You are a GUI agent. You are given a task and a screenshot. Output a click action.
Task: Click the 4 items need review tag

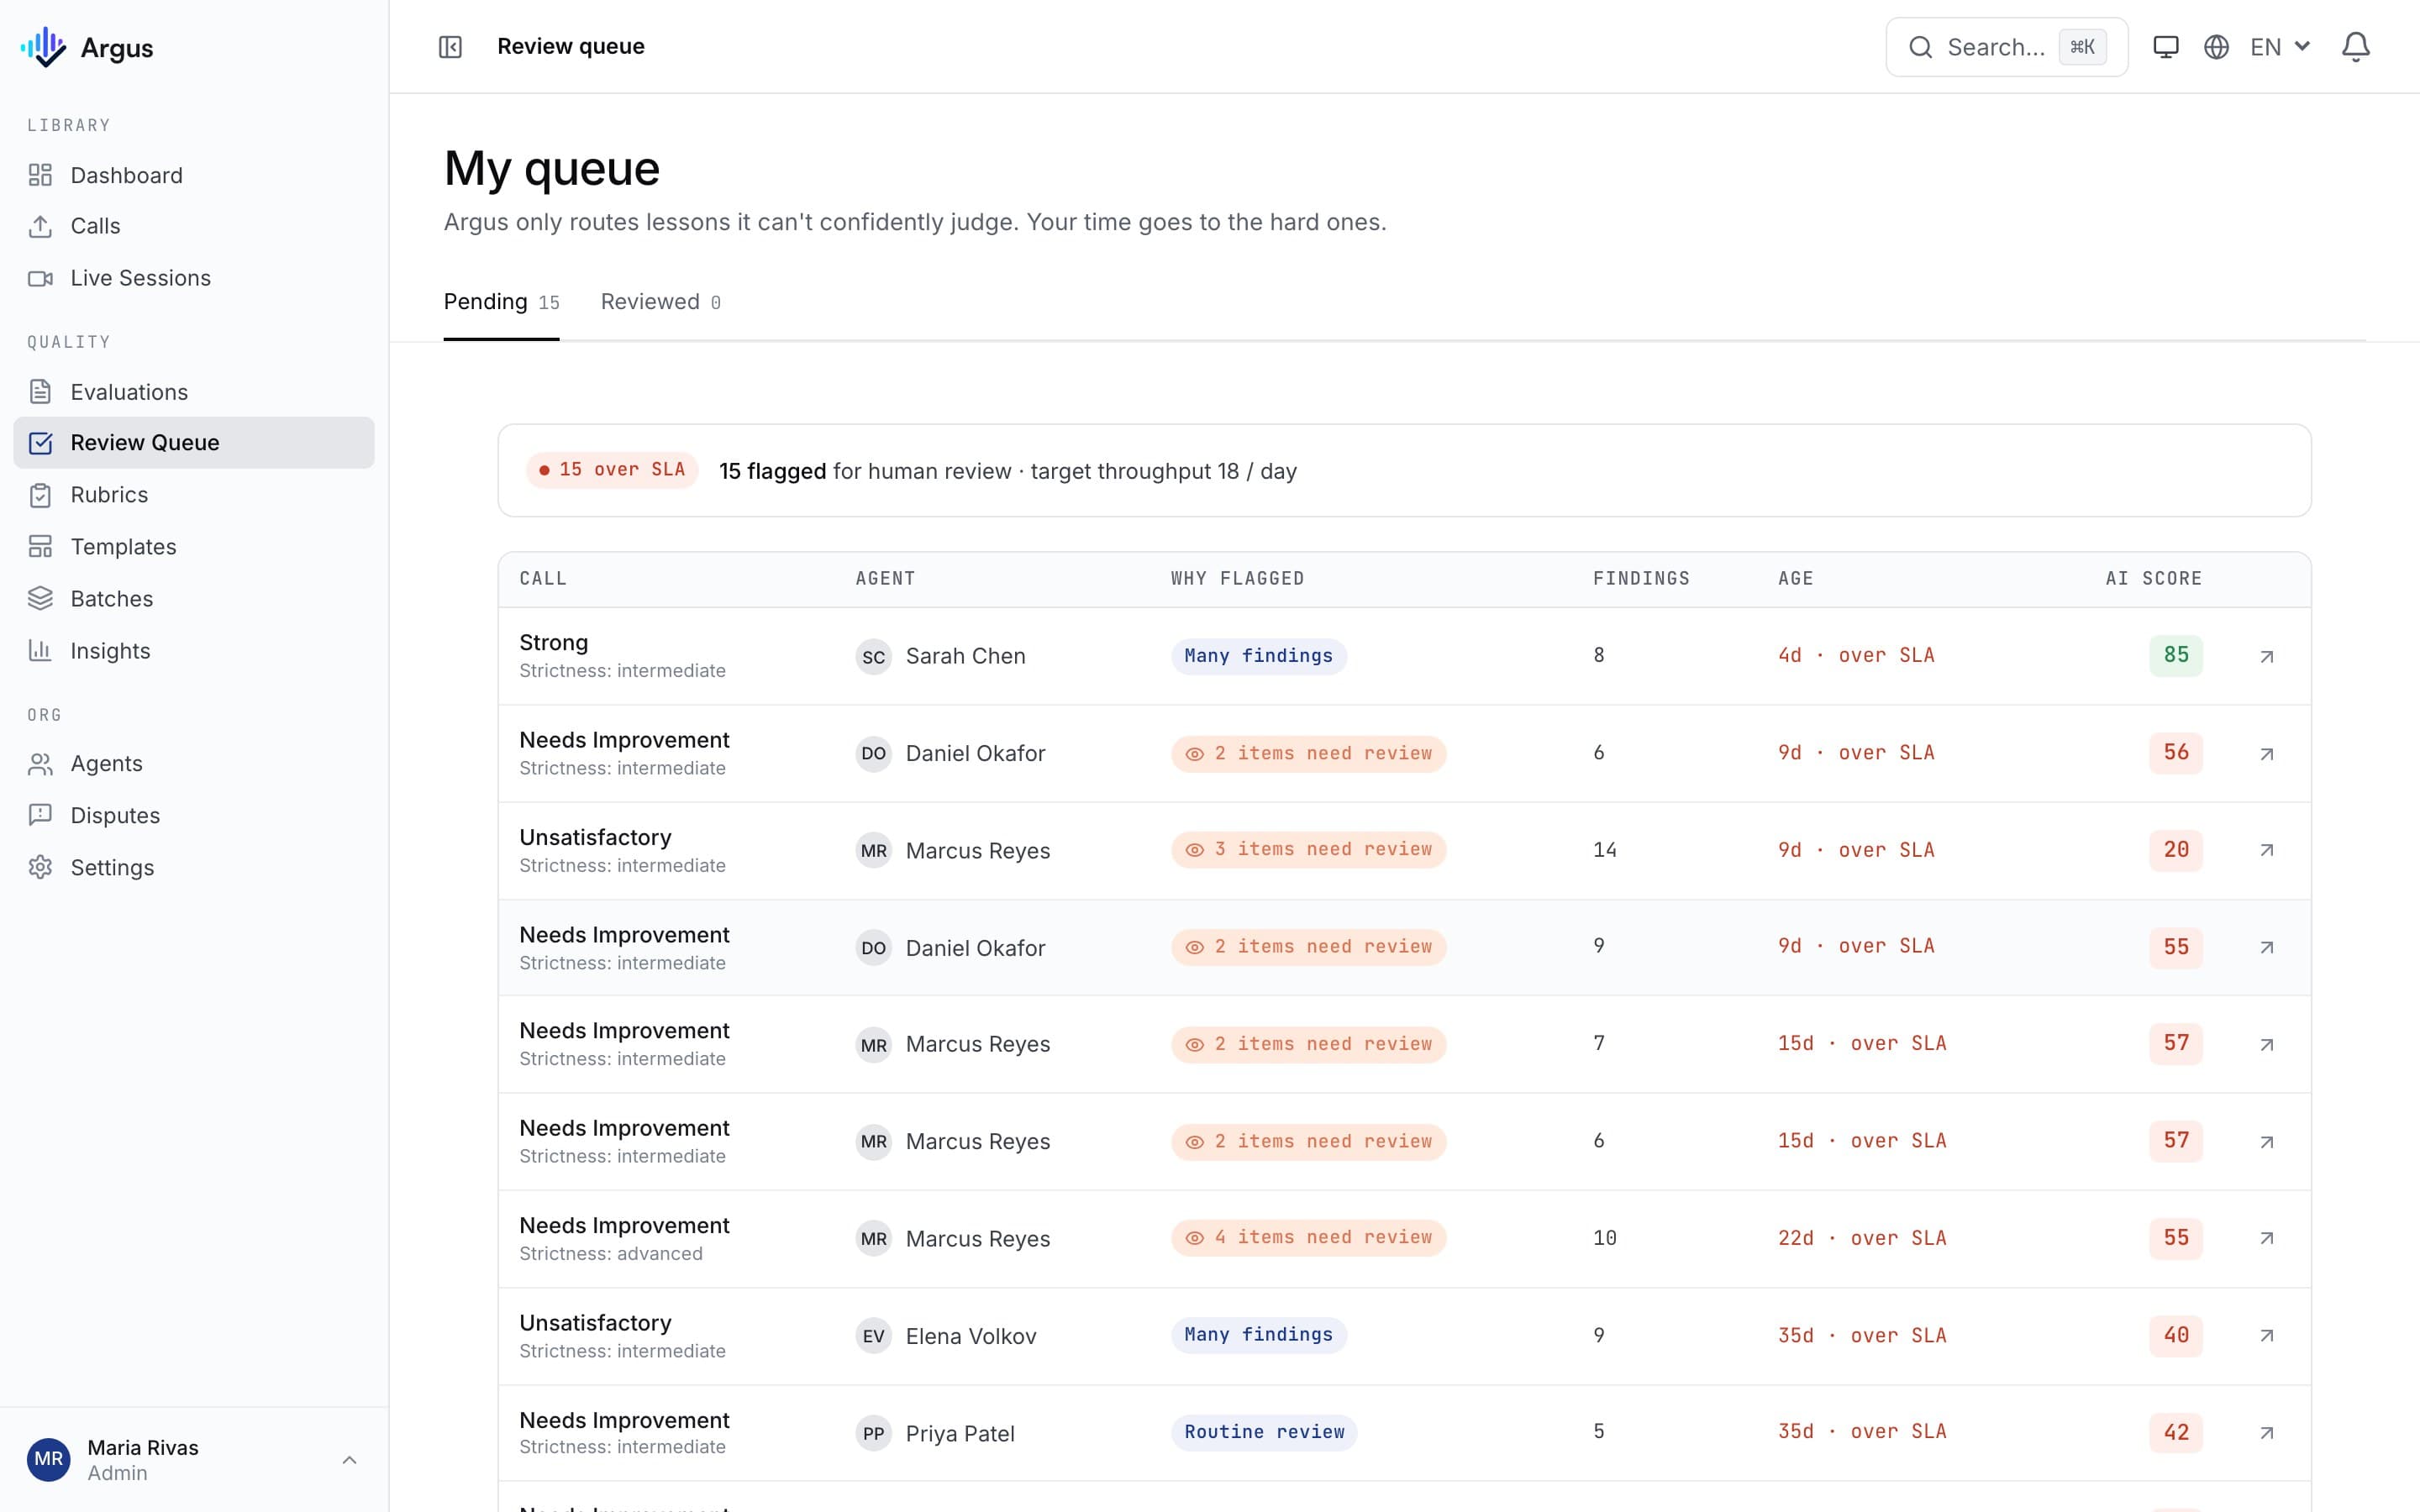1308,1238
